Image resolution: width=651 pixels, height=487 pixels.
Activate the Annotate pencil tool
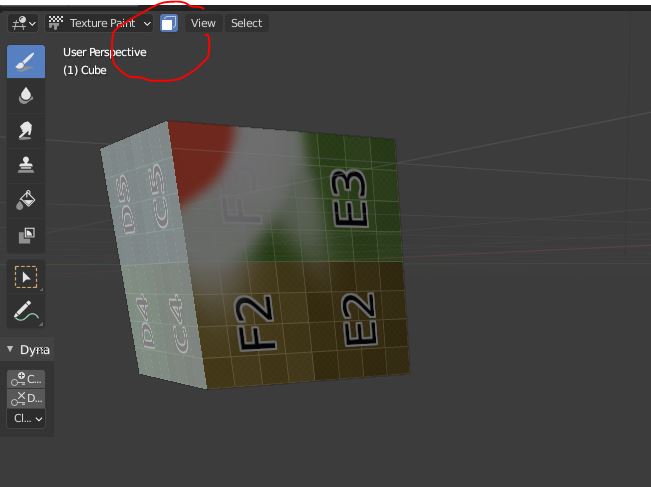pyautogui.click(x=26, y=312)
